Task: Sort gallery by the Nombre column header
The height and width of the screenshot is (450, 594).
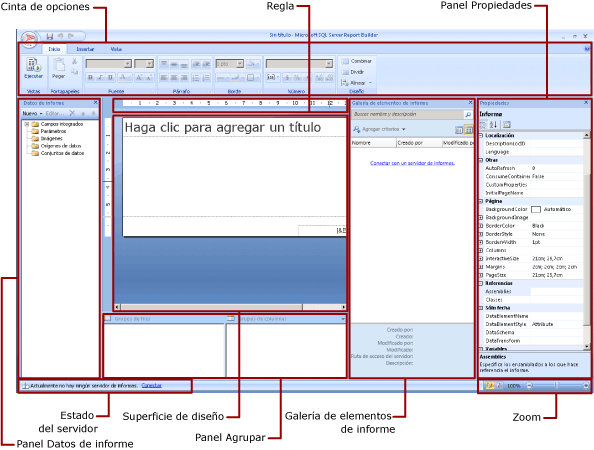Action: pos(373,143)
